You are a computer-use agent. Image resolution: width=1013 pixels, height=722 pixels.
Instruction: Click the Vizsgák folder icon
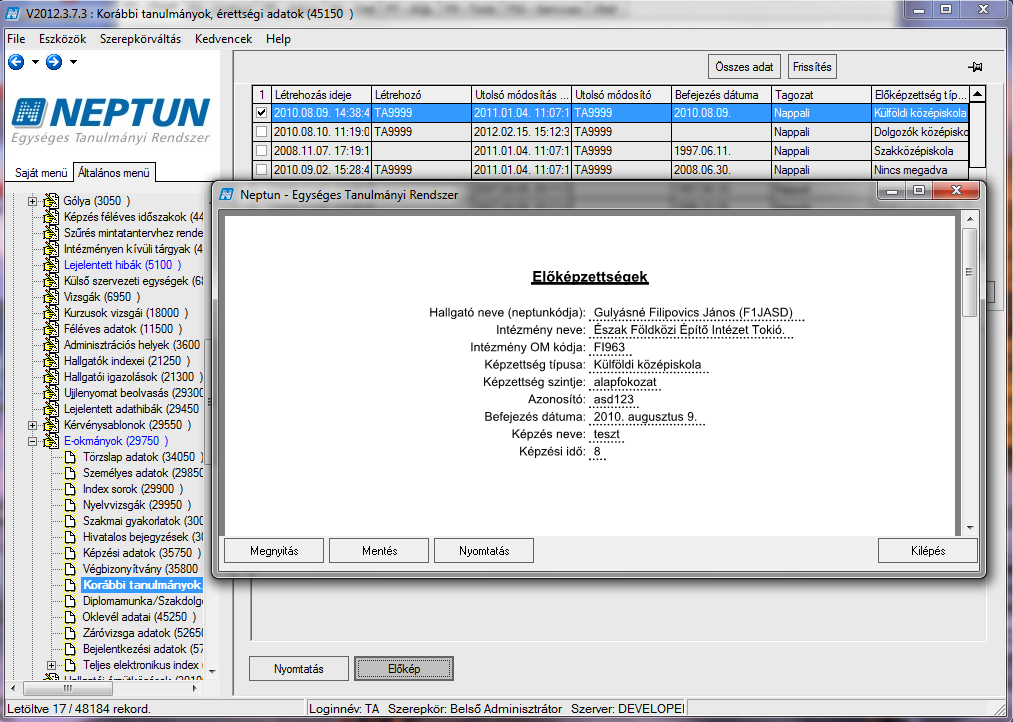pyautogui.click(x=51, y=297)
